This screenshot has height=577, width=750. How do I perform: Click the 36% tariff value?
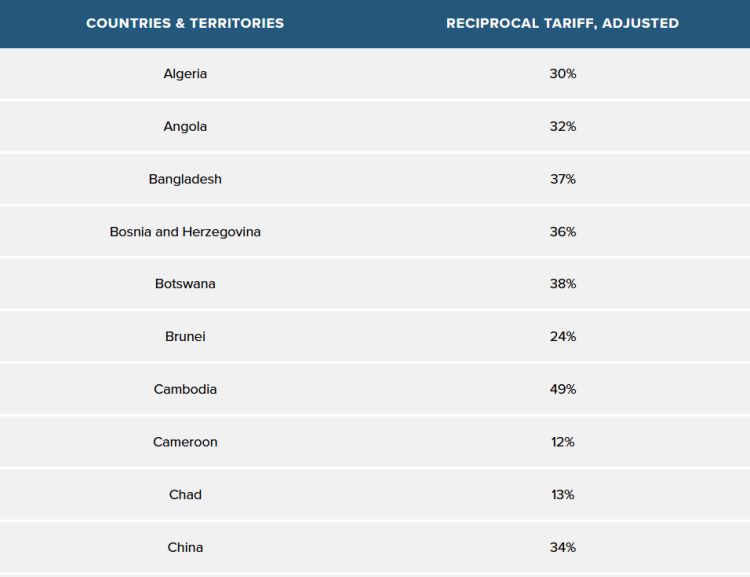[x=562, y=232]
